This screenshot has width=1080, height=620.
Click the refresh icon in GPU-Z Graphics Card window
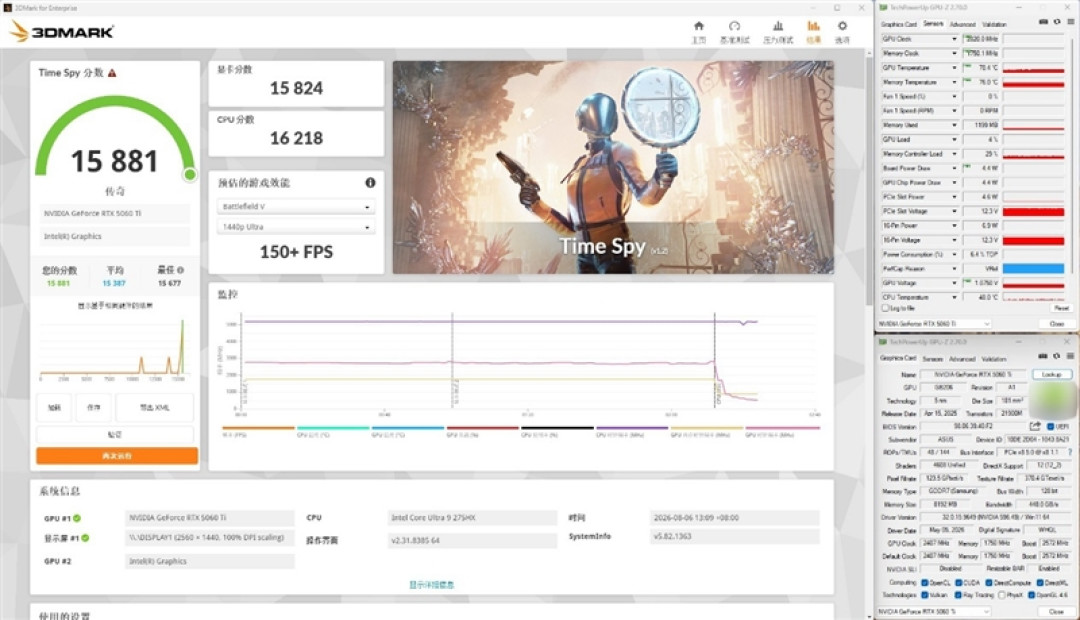1057,357
